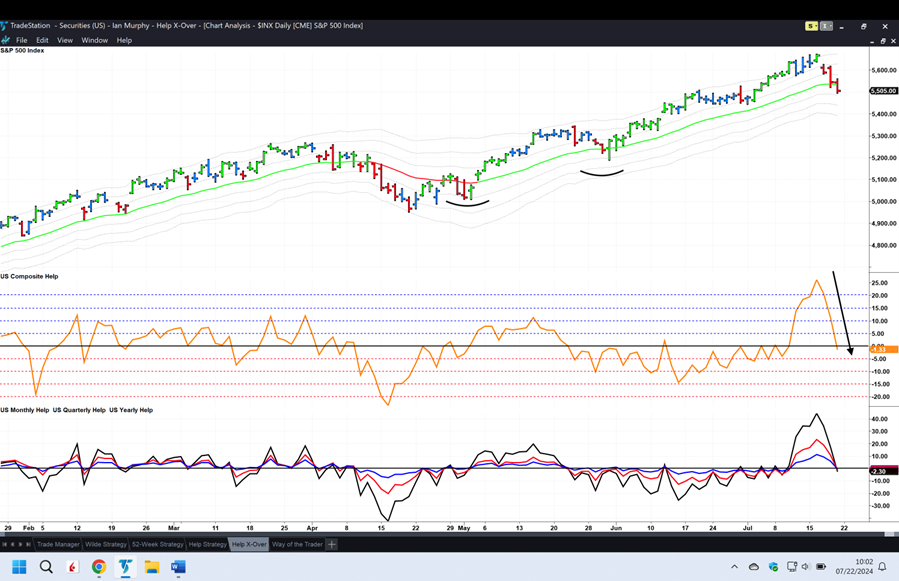Viewport: 899px width, 581px height.
Task: Switch to the Help Strategy workspace tab
Action: (x=208, y=544)
